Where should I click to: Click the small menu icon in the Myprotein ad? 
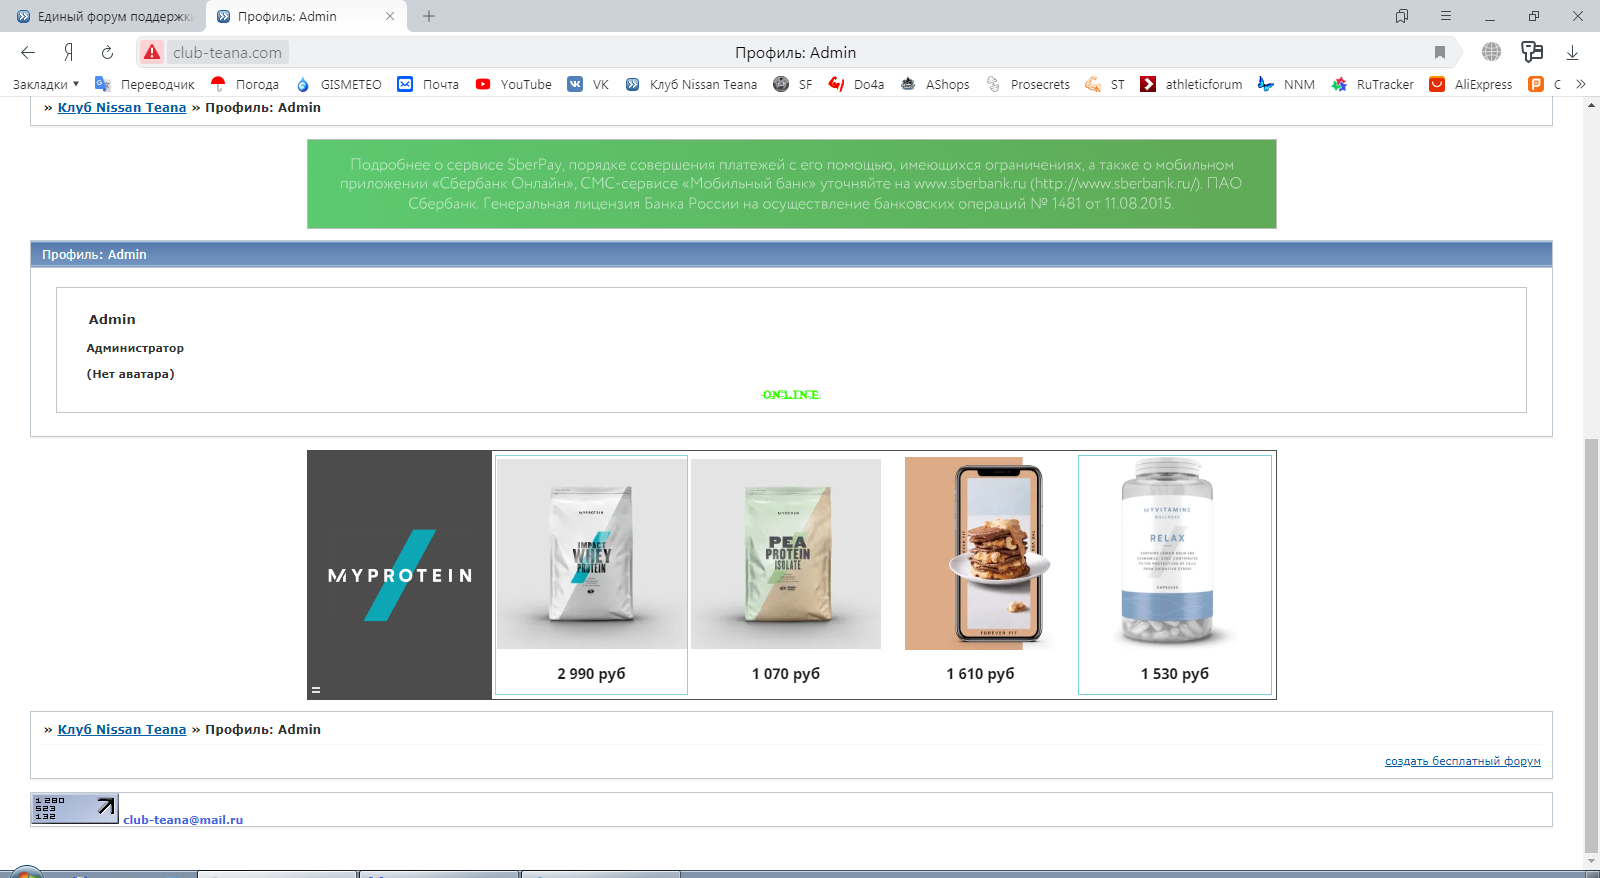point(316,690)
